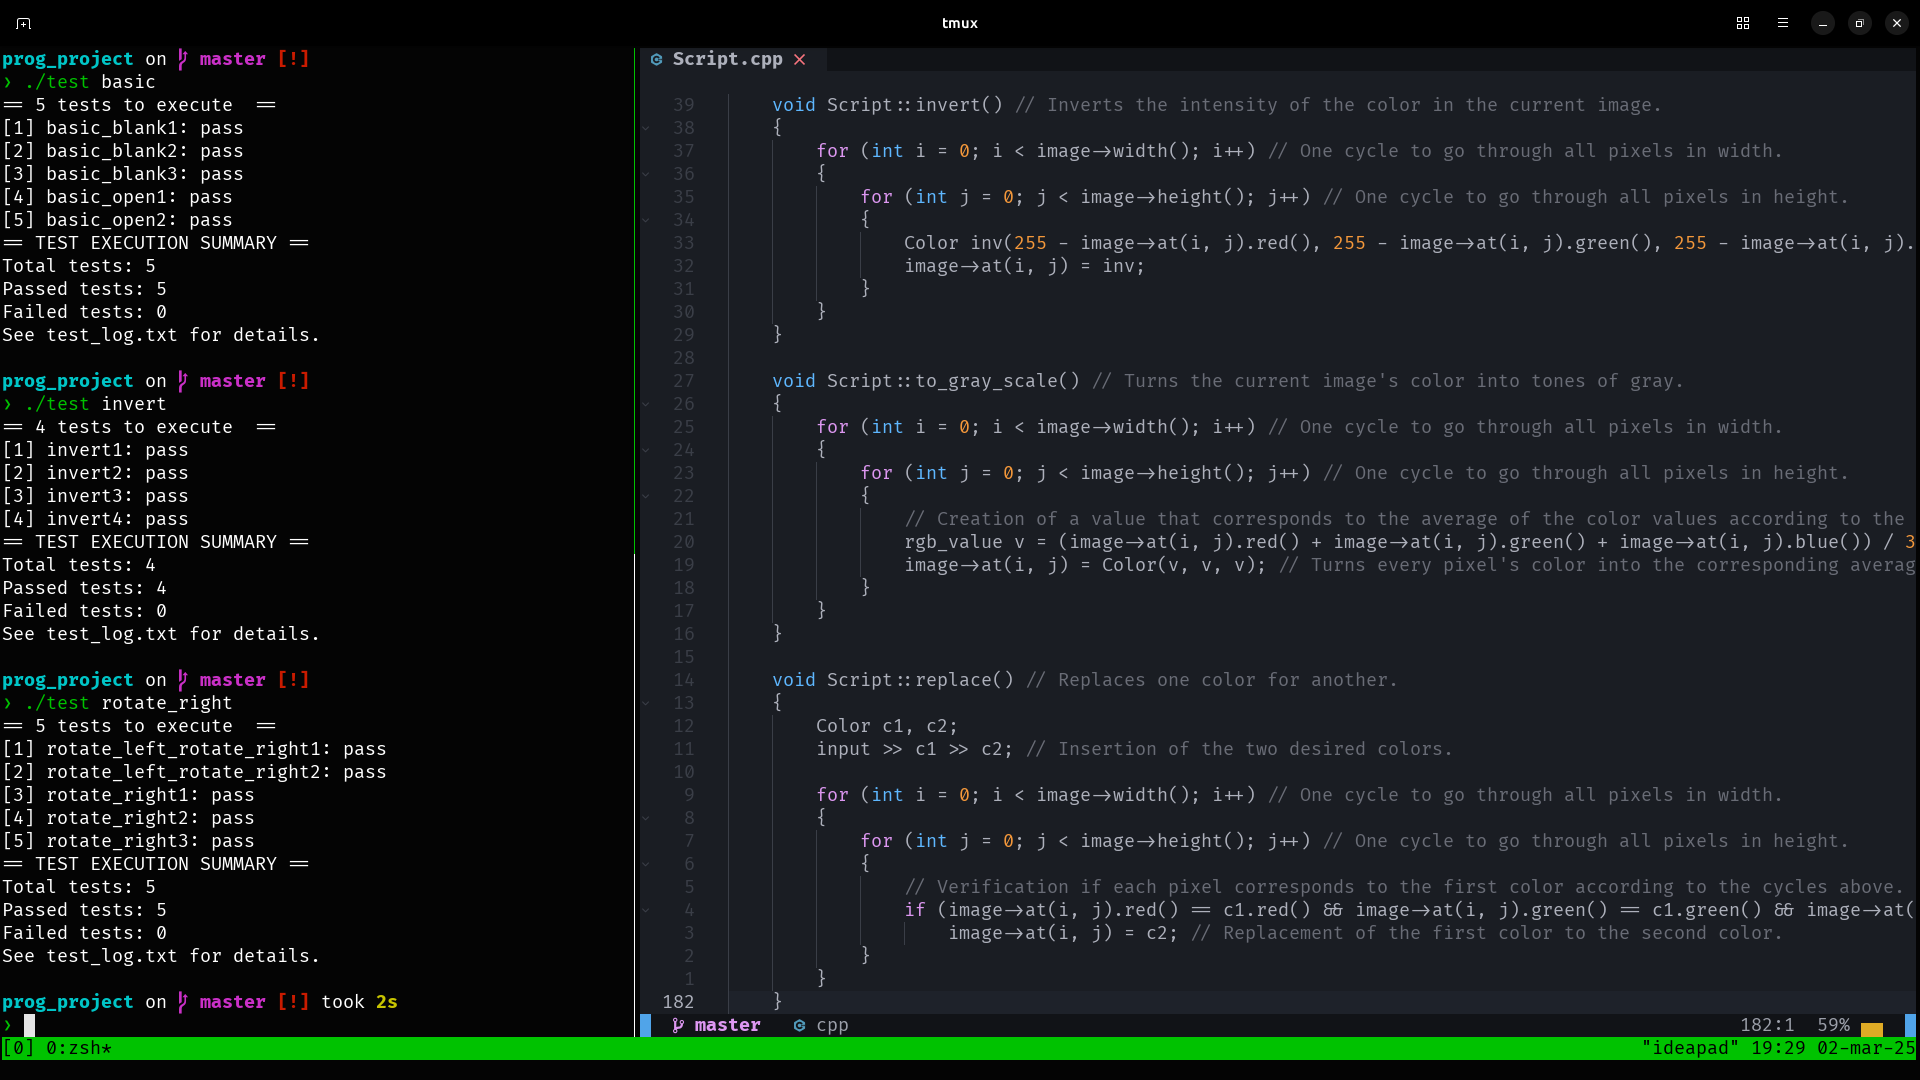Screen dimensions: 1920x1080
Task: Click the cursor position indicator 182:1
Action: click(1766, 1025)
